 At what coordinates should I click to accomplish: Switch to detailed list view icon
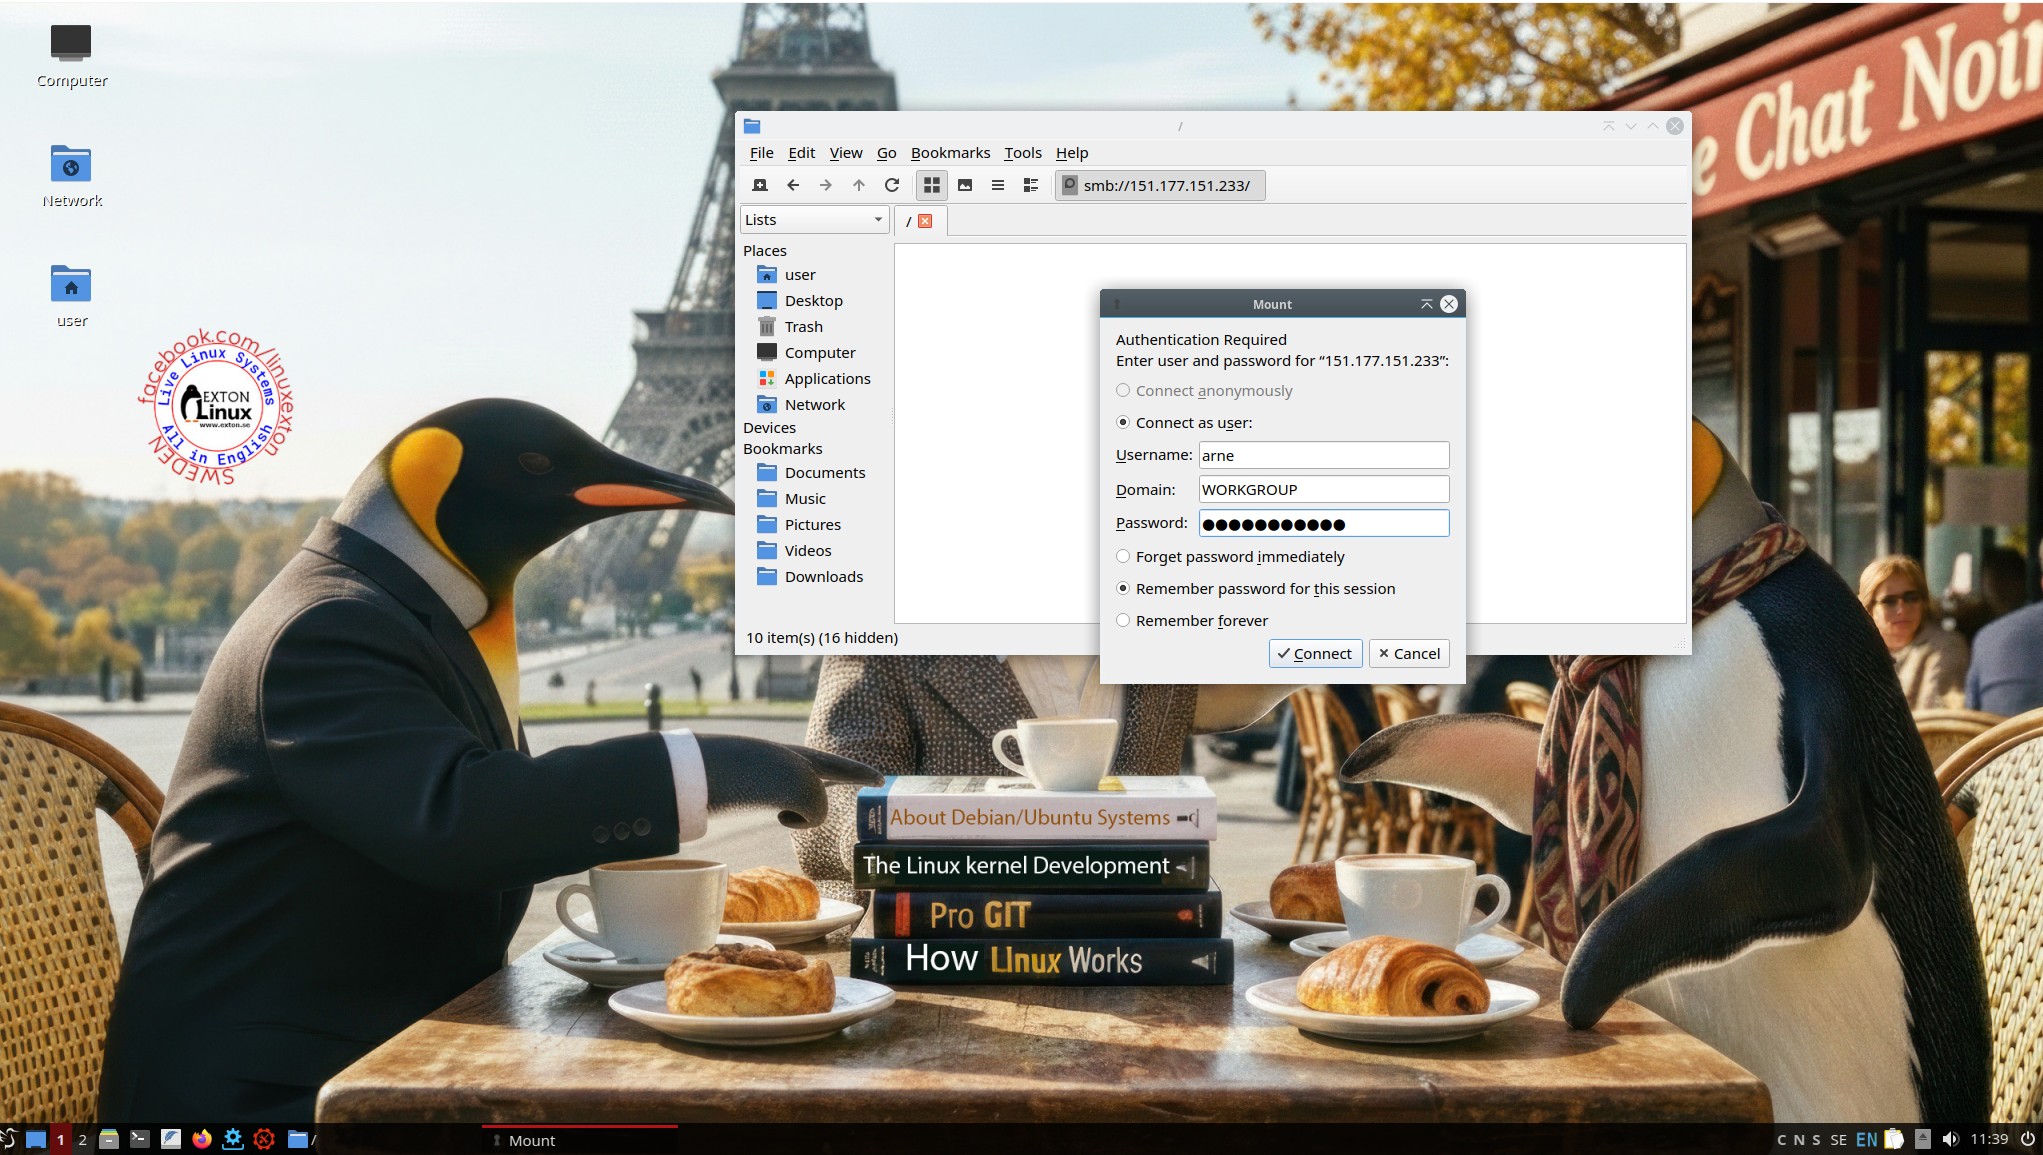pos(1031,185)
